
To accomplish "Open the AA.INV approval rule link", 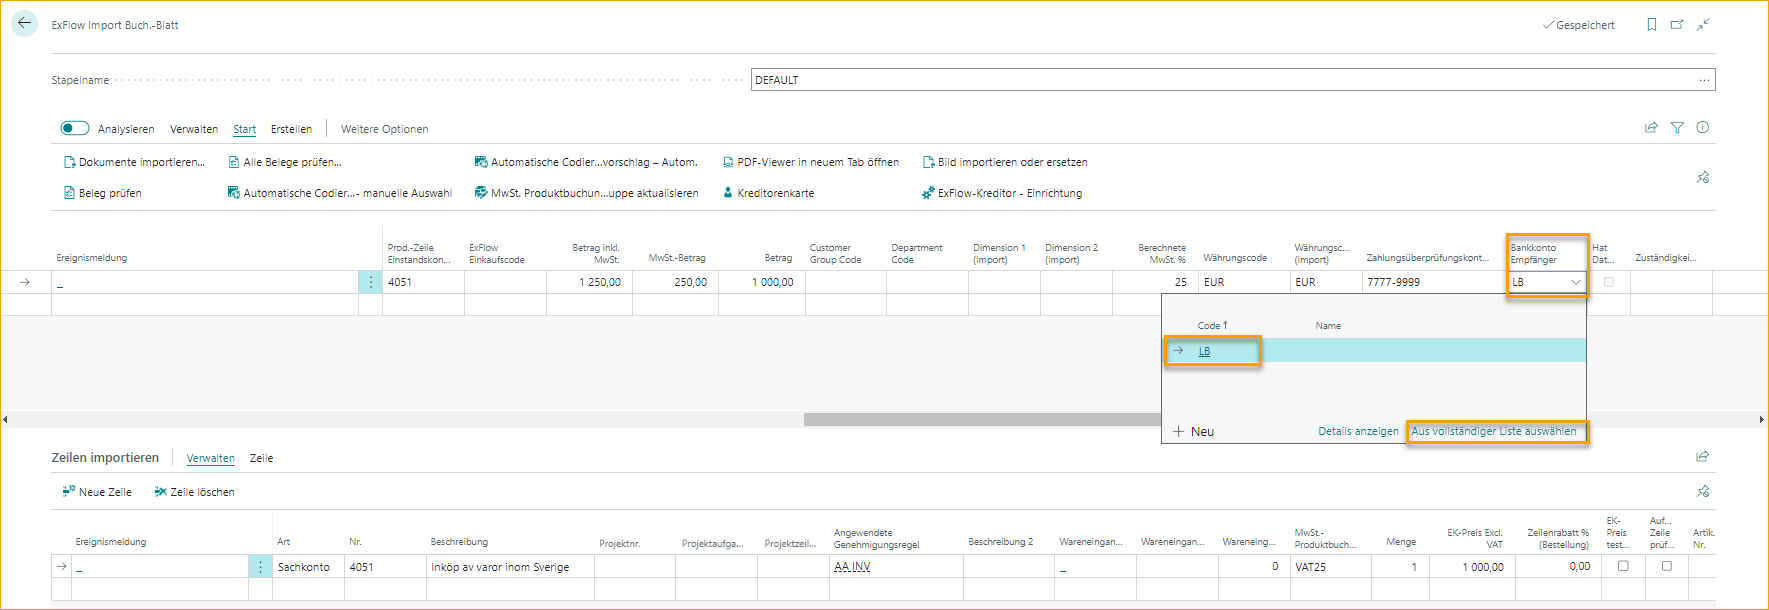I will pyautogui.click(x=852, y=567).
